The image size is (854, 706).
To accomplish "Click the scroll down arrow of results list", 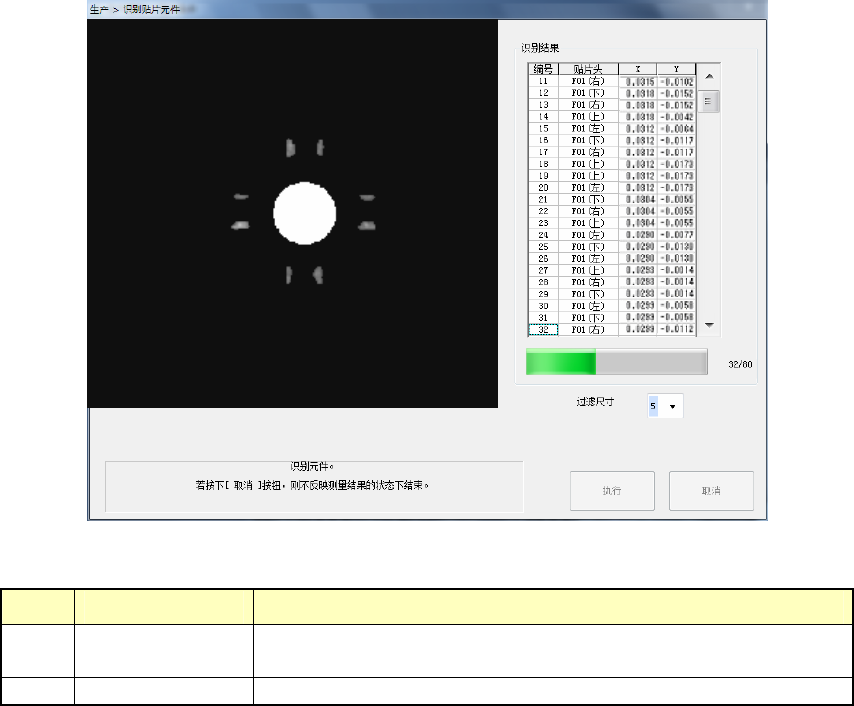I will tap(709, 325).
